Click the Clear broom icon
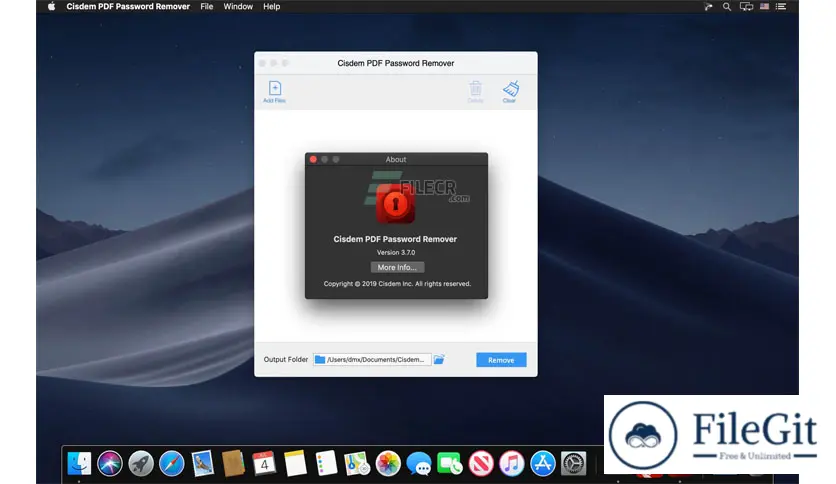Viewport: 836px width, 484px height. click(510, 92)
